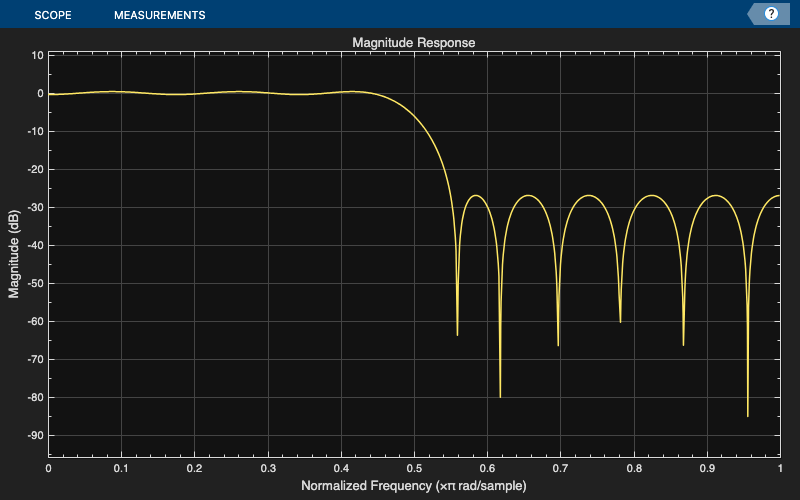Click the y-axis tick label -90

(x=36, y=436)
